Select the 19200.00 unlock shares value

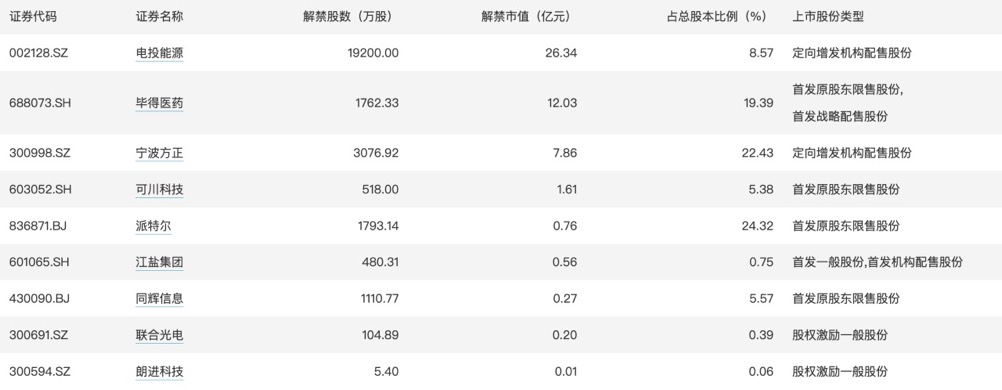click(x=373, y=53)
